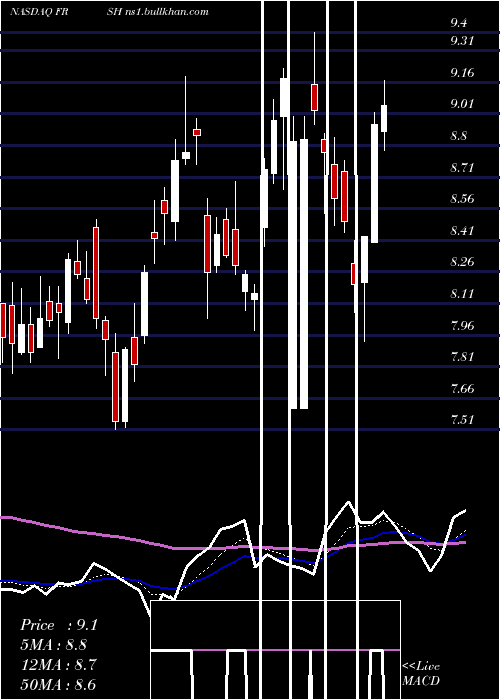Click the '5MA : 8.8' legend entry
The height and width of the screenshot is (700, 500).
pos(54,645)
